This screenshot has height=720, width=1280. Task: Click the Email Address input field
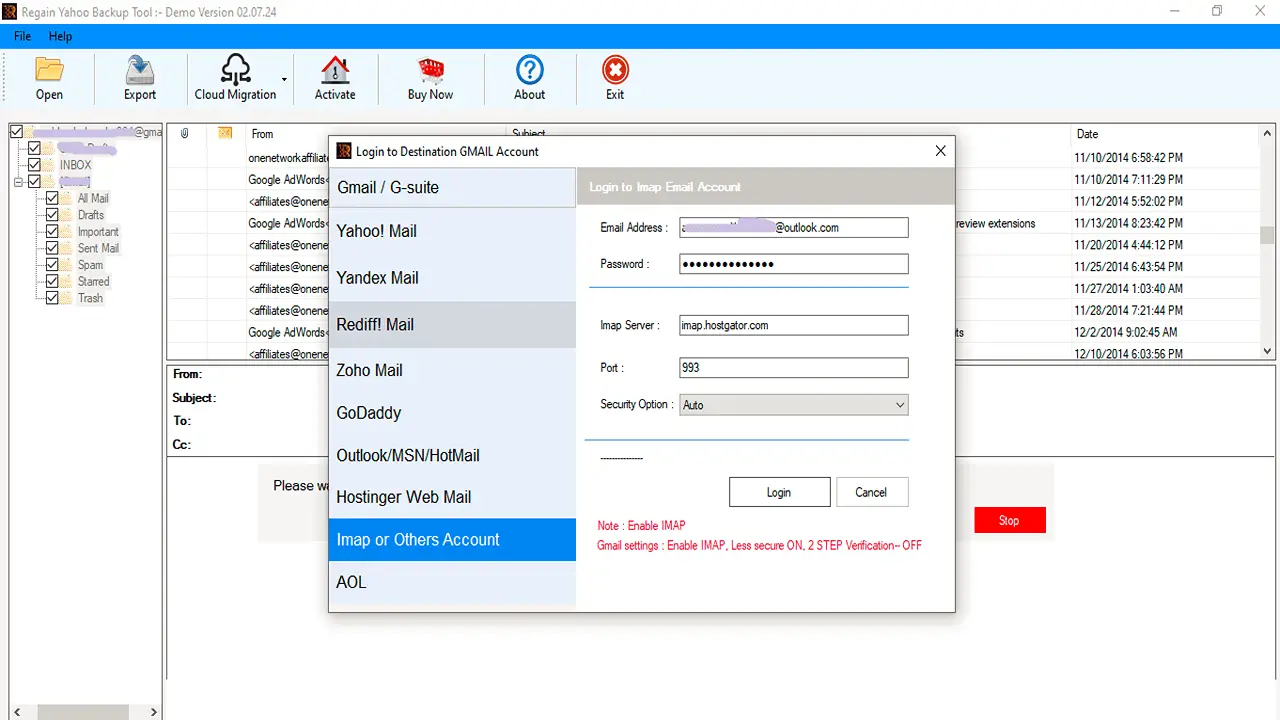[x=793, y=227]
